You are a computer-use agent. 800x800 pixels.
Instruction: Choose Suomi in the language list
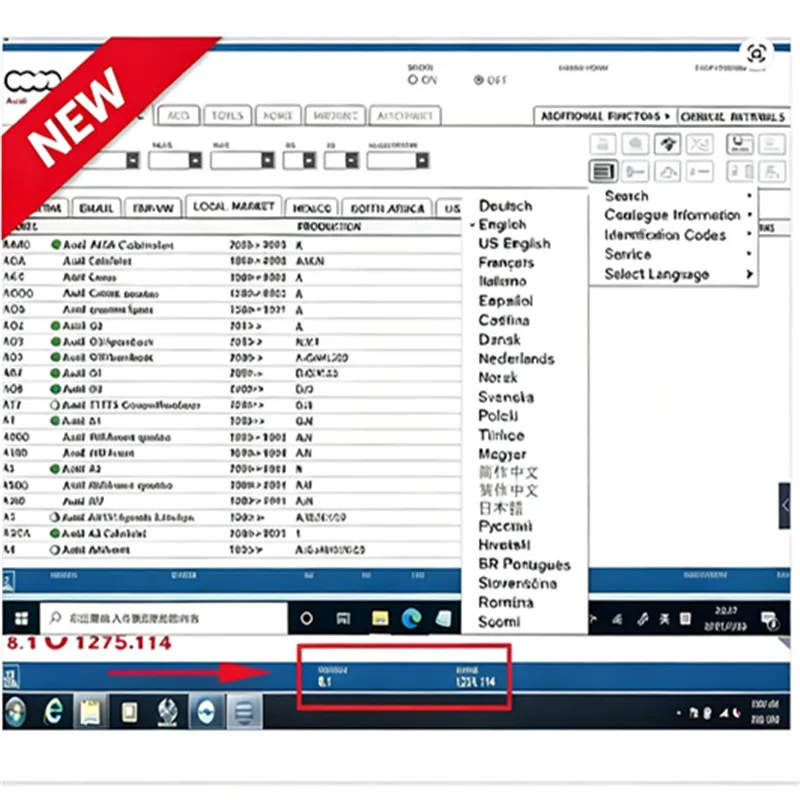(x=499, y=622)
